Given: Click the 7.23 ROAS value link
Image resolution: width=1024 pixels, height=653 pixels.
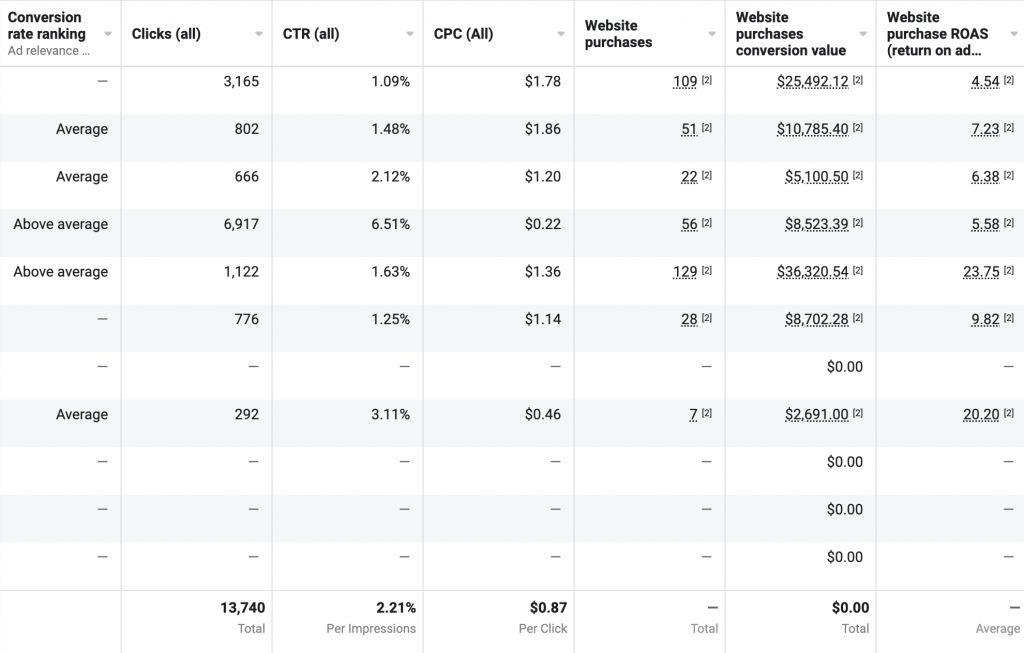Looking at the screenshot, I should pos(986,128).
